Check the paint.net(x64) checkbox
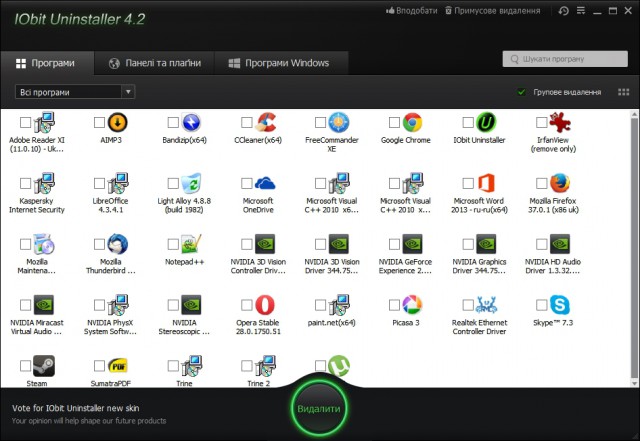Viewport: 640px width, 441px height. point(320,305)
